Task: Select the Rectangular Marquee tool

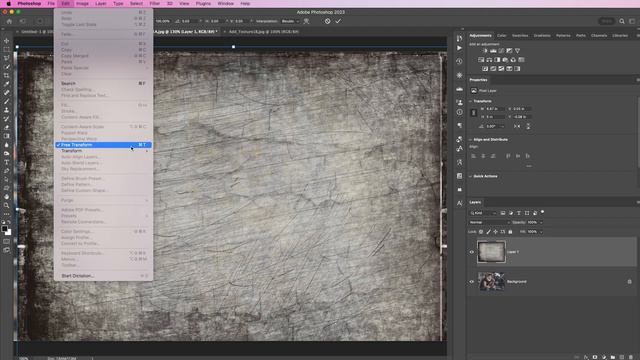Action: [x=7, y=49]
